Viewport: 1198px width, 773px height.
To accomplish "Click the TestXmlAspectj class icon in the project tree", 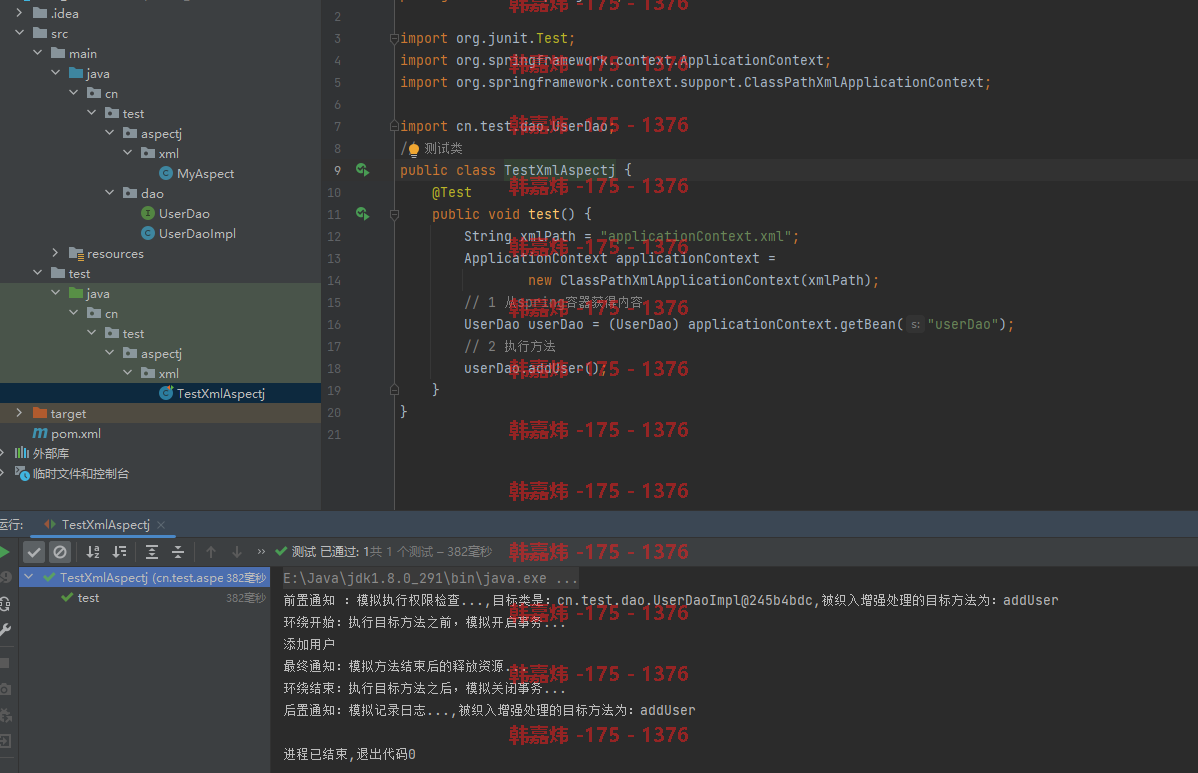I will click(x=166, y=393).
